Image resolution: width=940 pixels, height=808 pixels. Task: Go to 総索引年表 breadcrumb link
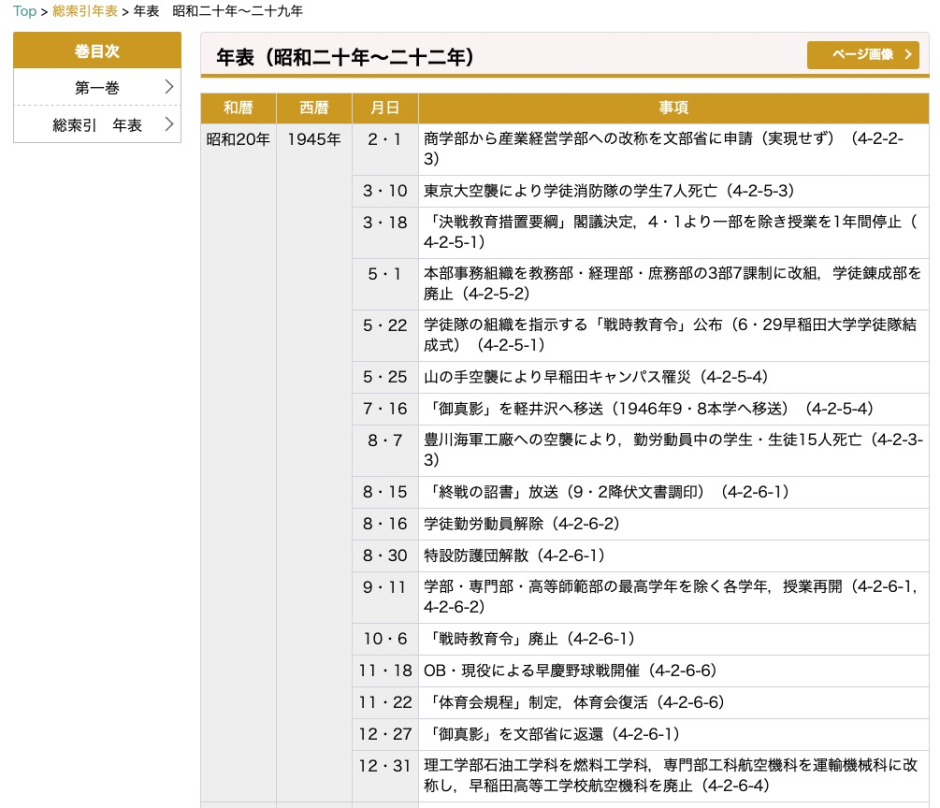click(85, 11)
